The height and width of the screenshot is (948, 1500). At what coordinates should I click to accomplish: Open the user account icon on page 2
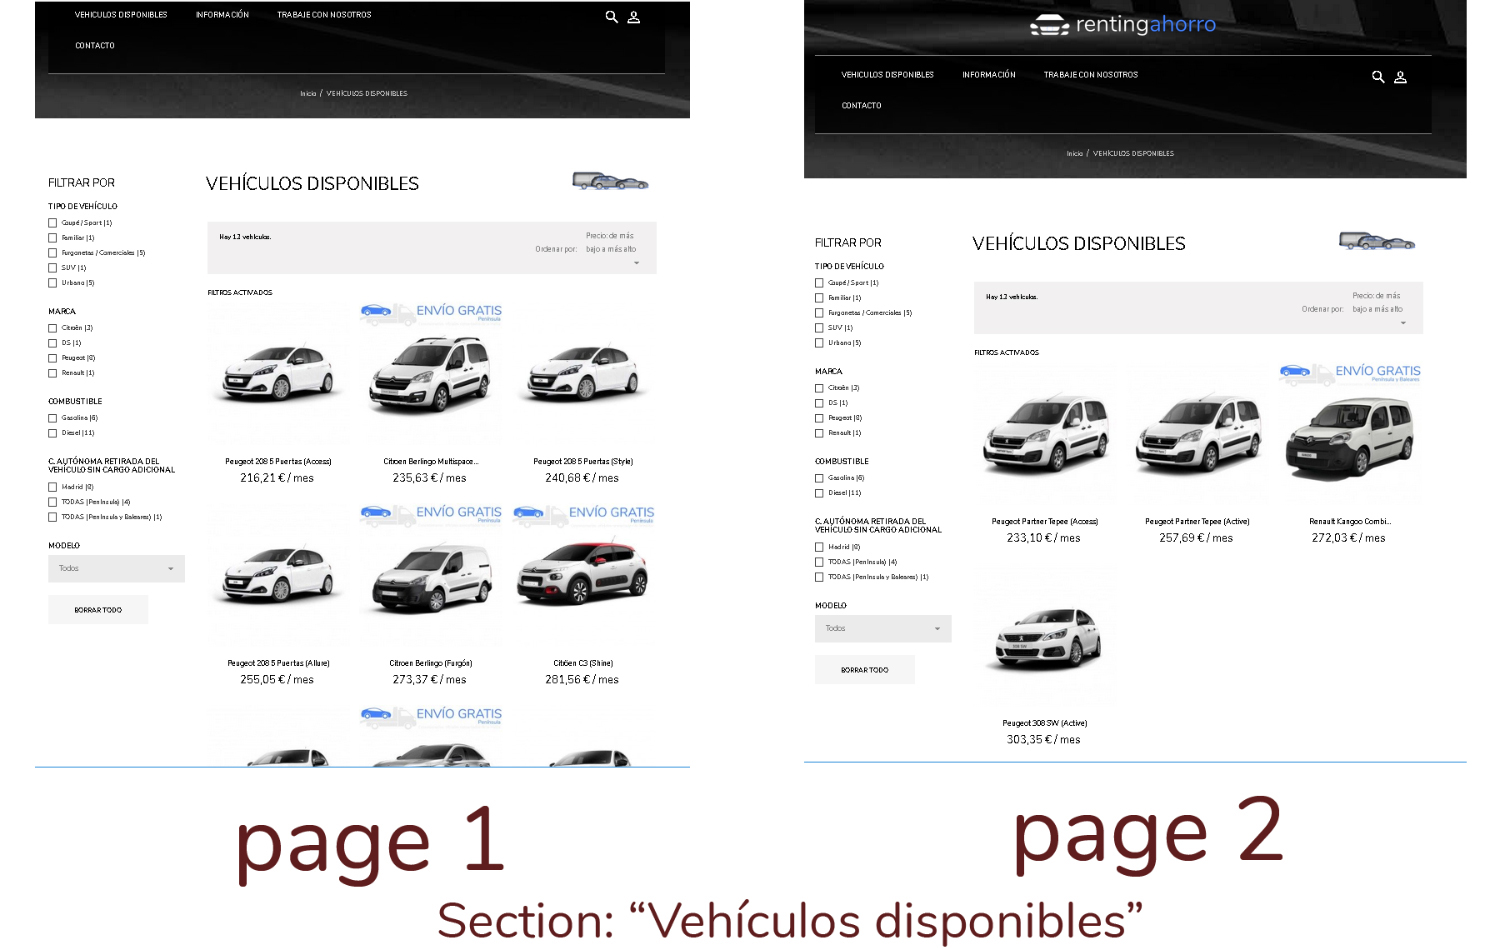[1400, 77]
